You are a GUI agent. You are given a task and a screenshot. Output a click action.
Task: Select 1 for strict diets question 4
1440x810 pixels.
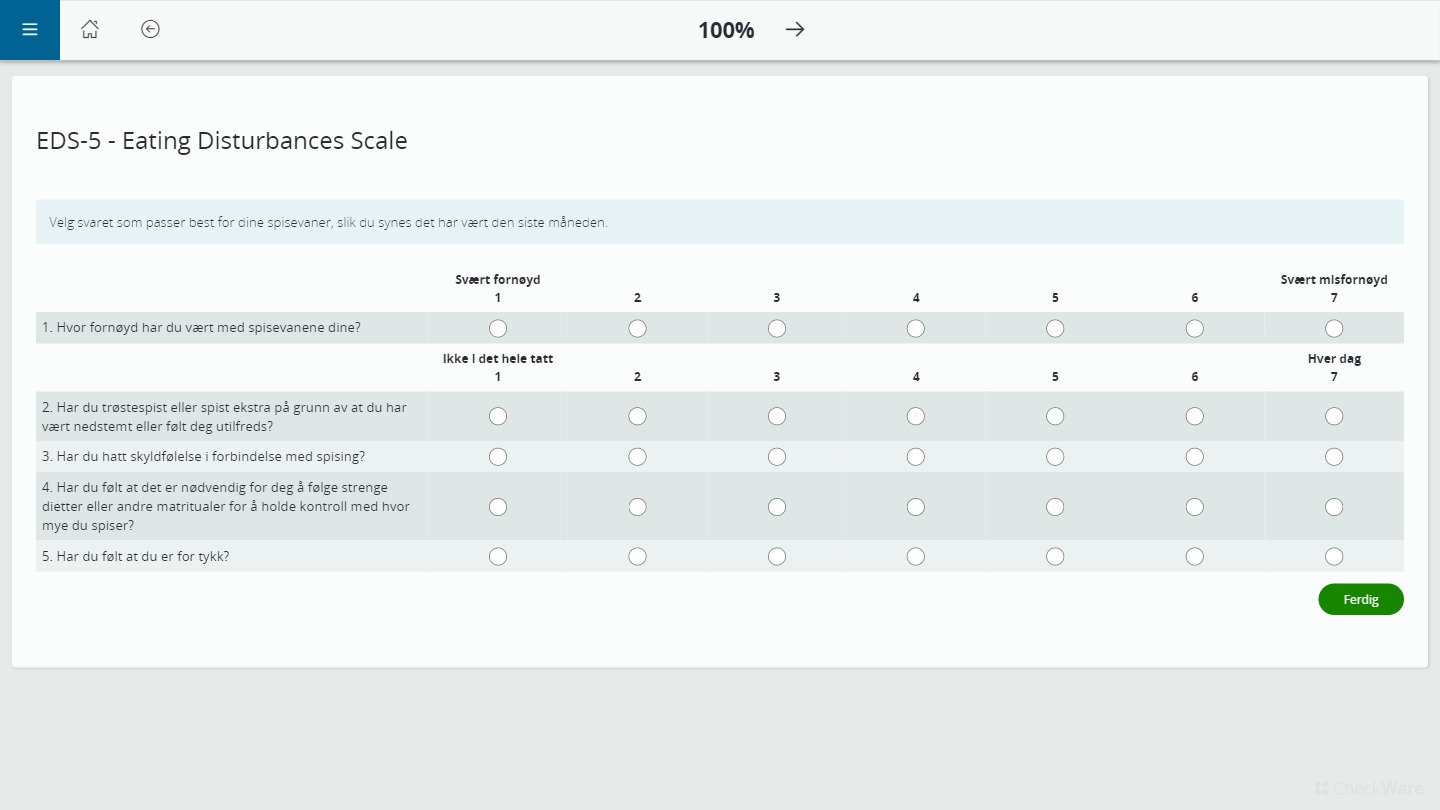pos(498,507)
